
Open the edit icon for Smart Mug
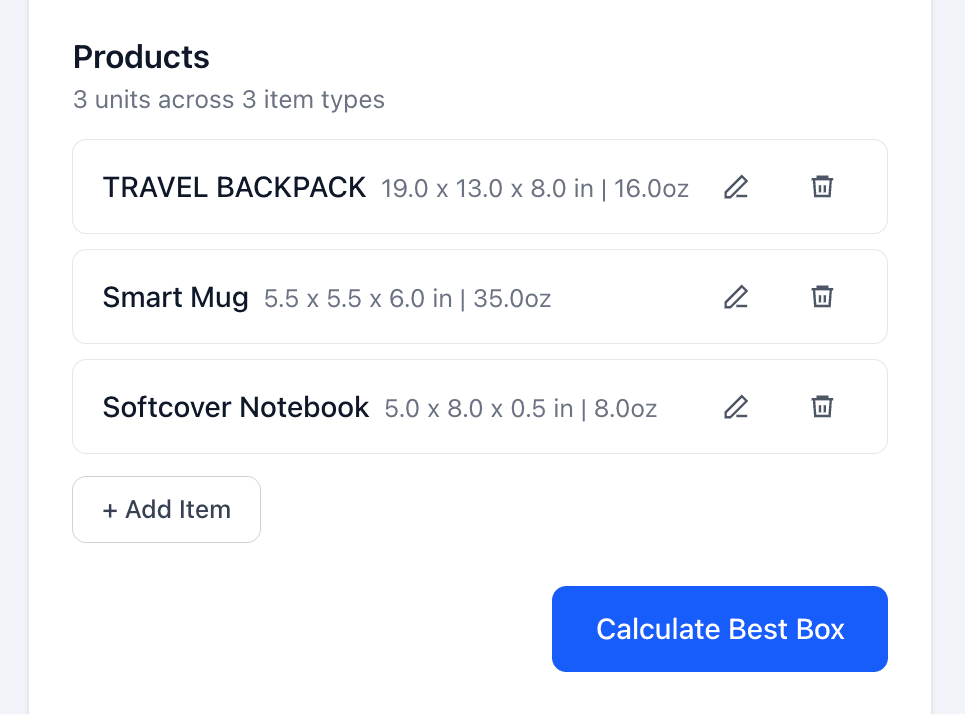[x=736, y=297]
